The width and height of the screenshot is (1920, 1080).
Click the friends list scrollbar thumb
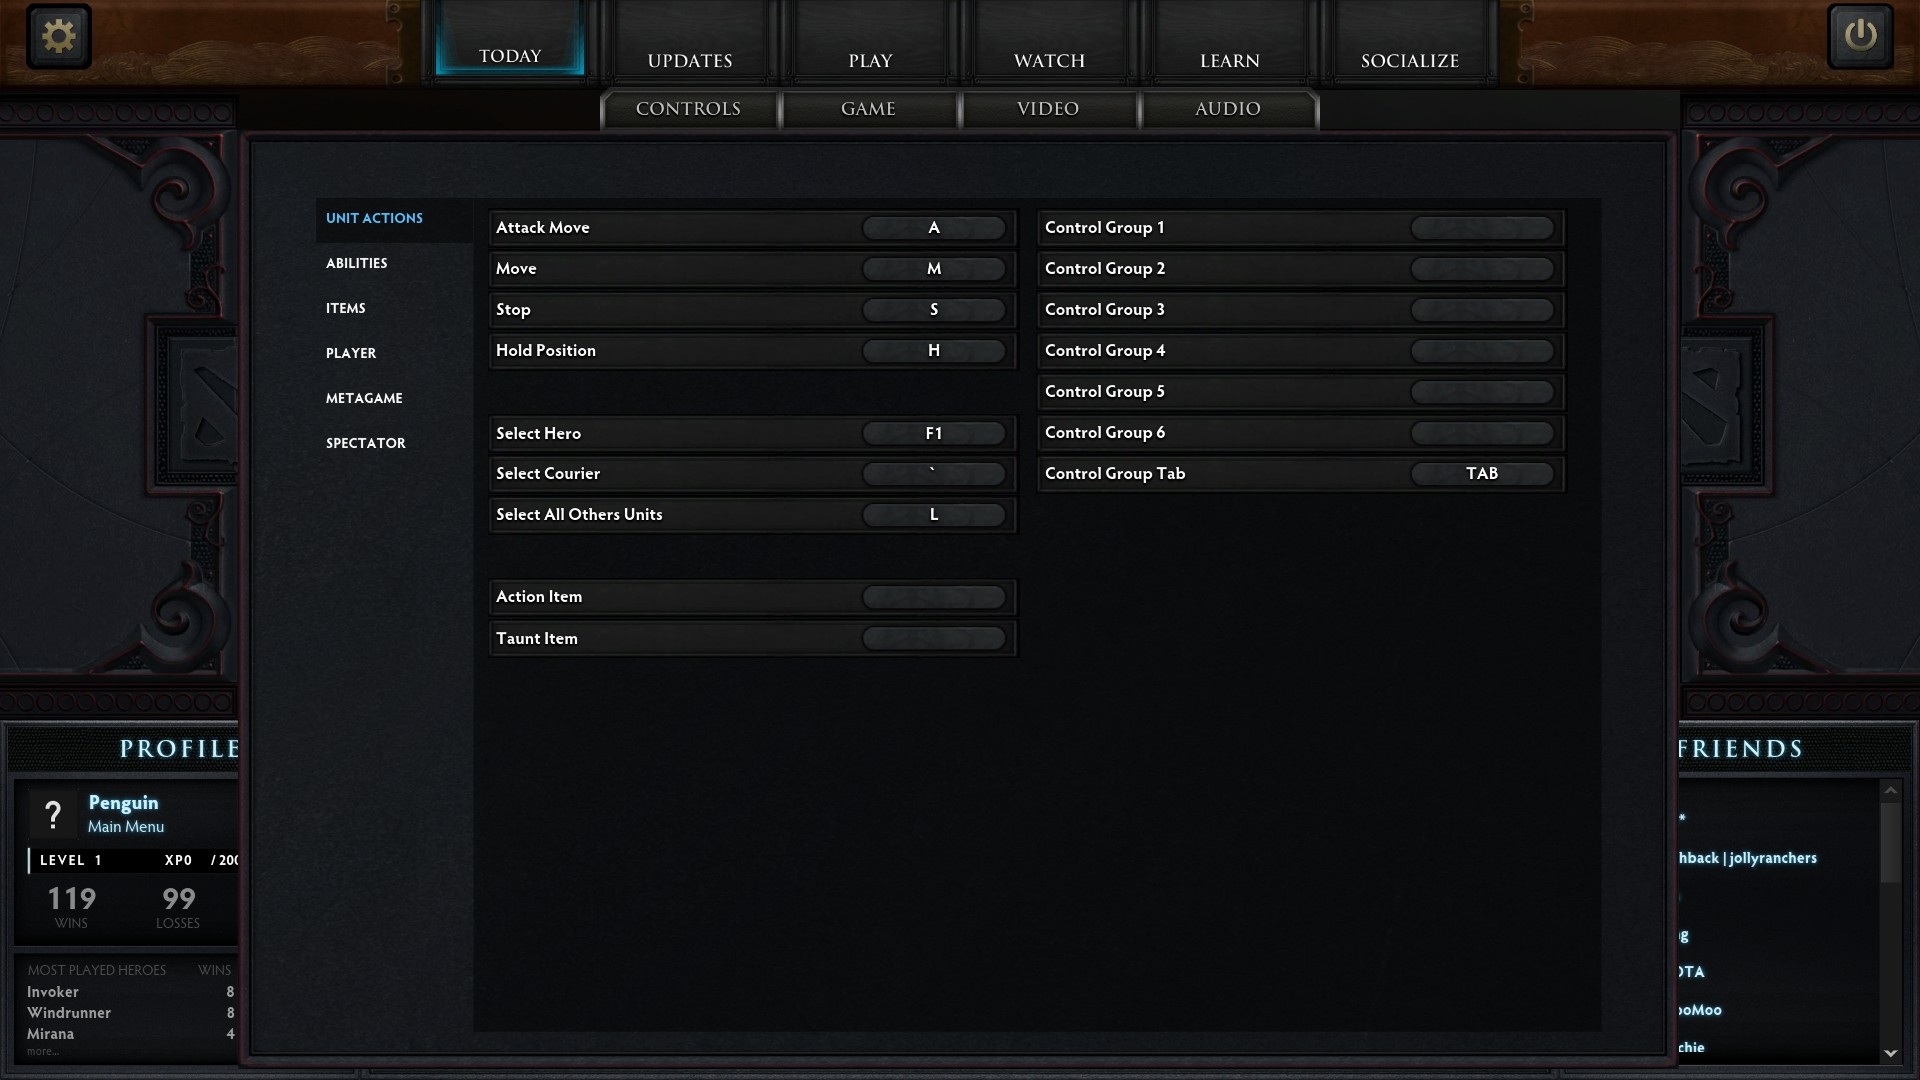pos(1890,842)
